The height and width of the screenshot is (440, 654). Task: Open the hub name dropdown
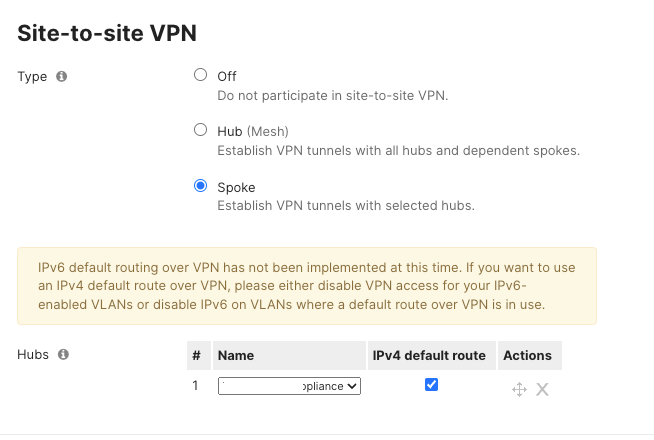(289, 386)
